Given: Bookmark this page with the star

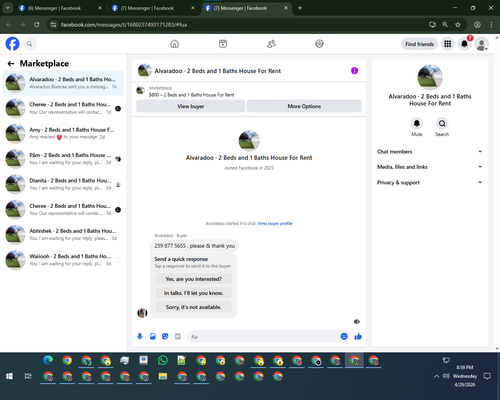Looking at the screenshot, I should (458, 25).
